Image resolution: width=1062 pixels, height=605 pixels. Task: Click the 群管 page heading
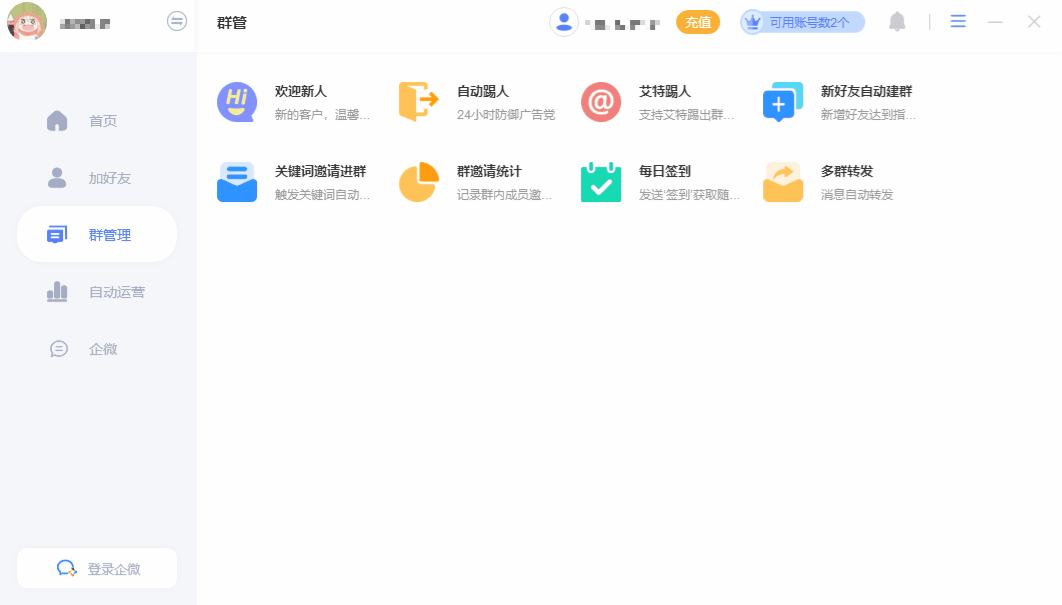click(x=232, y=22)
